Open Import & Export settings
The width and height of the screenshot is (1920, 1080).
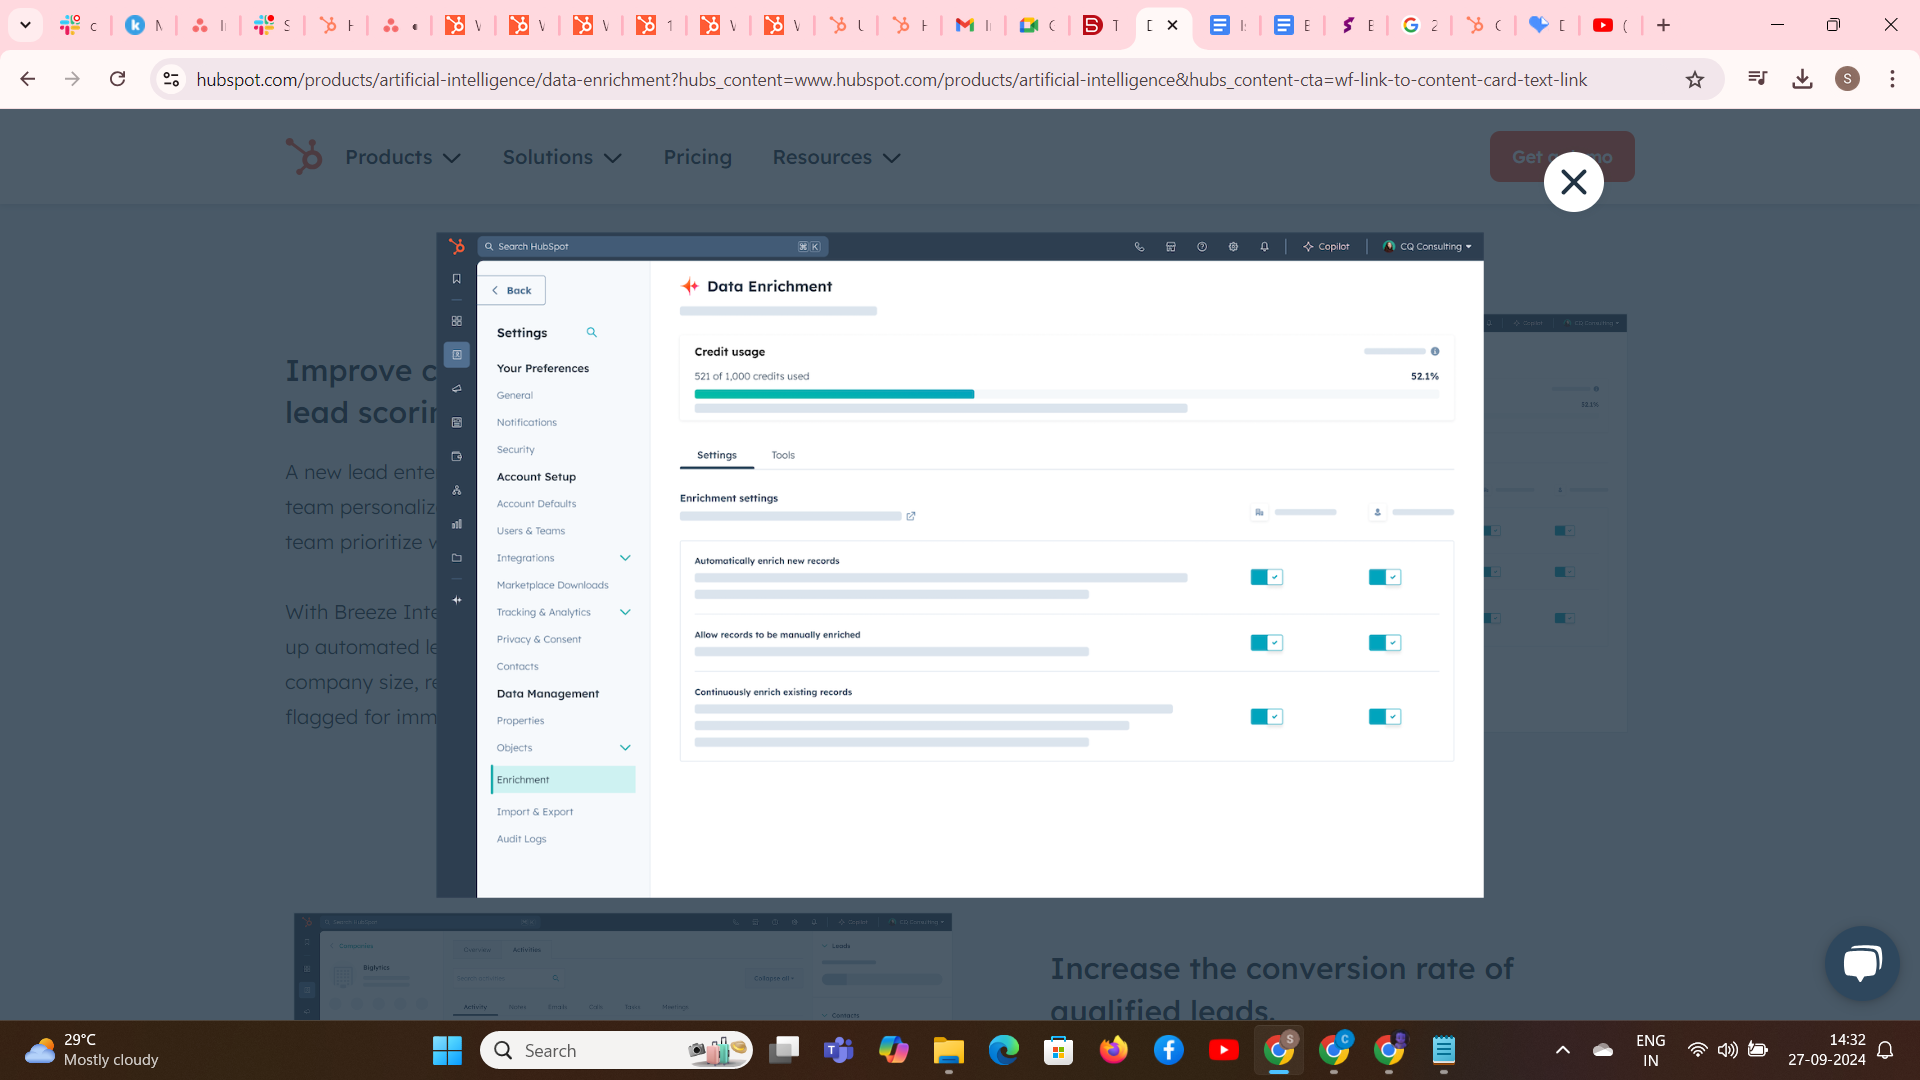535,812
